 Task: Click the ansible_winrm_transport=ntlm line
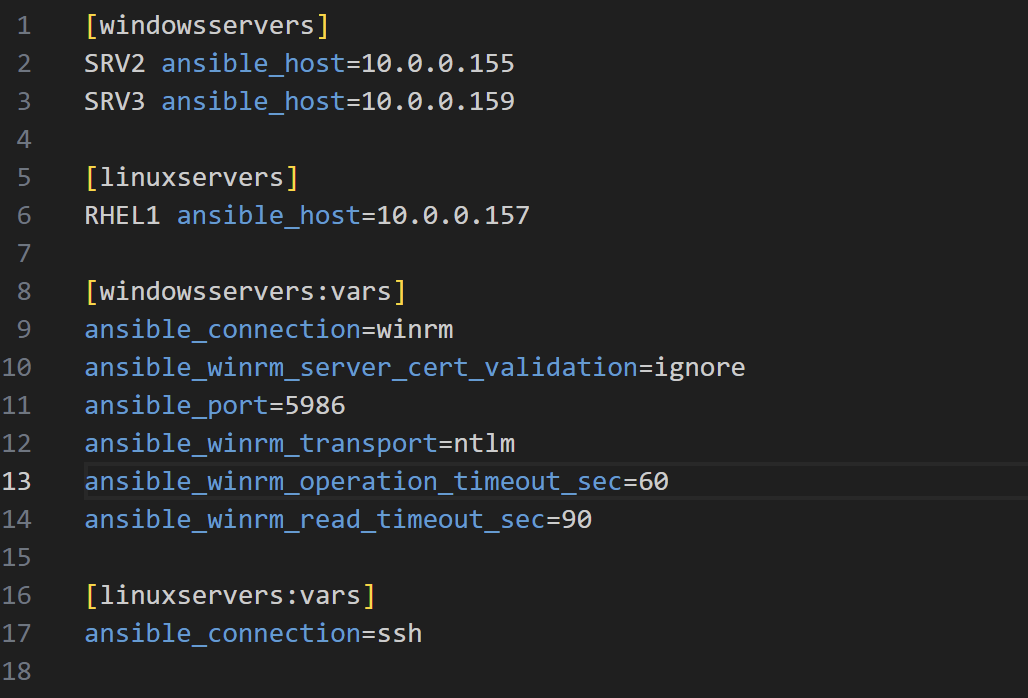click(300, 444)
